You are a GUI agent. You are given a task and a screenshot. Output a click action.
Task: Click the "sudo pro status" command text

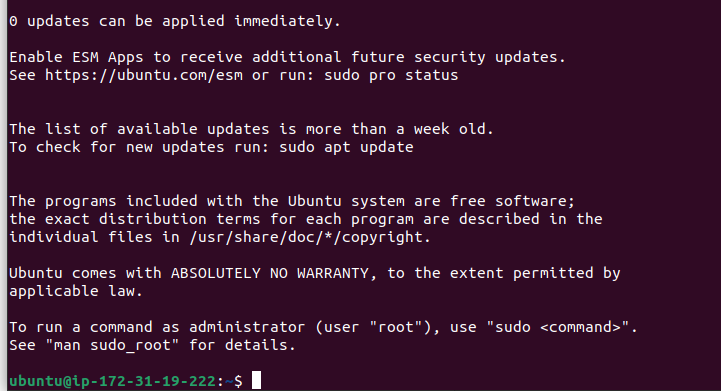click(x=391, y=75)
